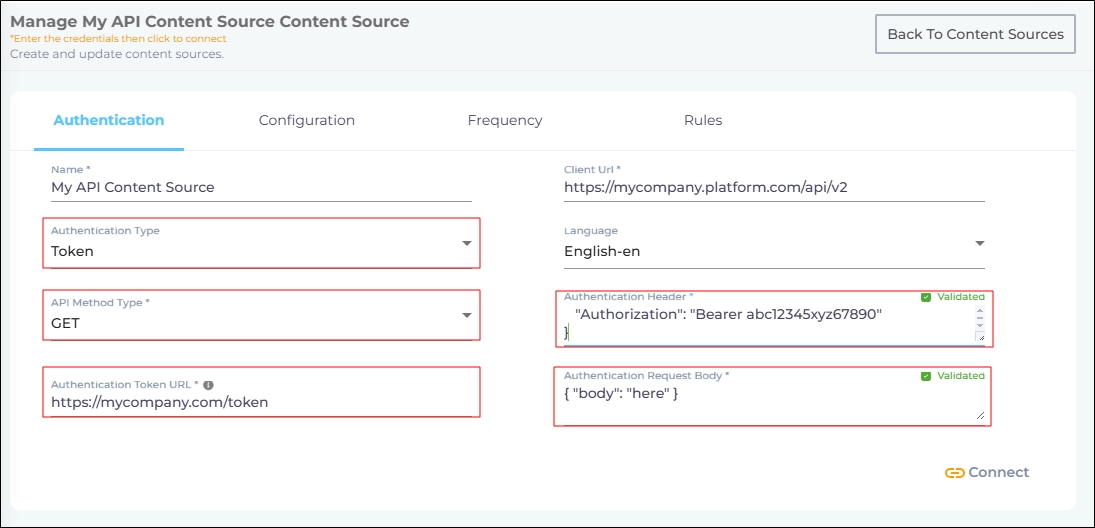Image resolution: width=1095 pixels, height=528 pixels.
Task: Open the Frequency tab
Action: point(505,120)
